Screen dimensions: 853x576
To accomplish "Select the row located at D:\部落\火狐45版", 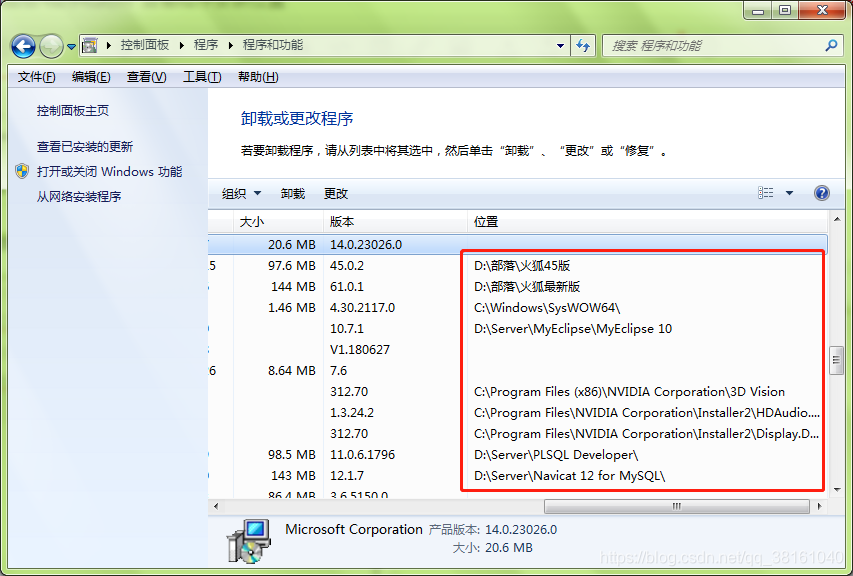I will [x=517, y=266].
